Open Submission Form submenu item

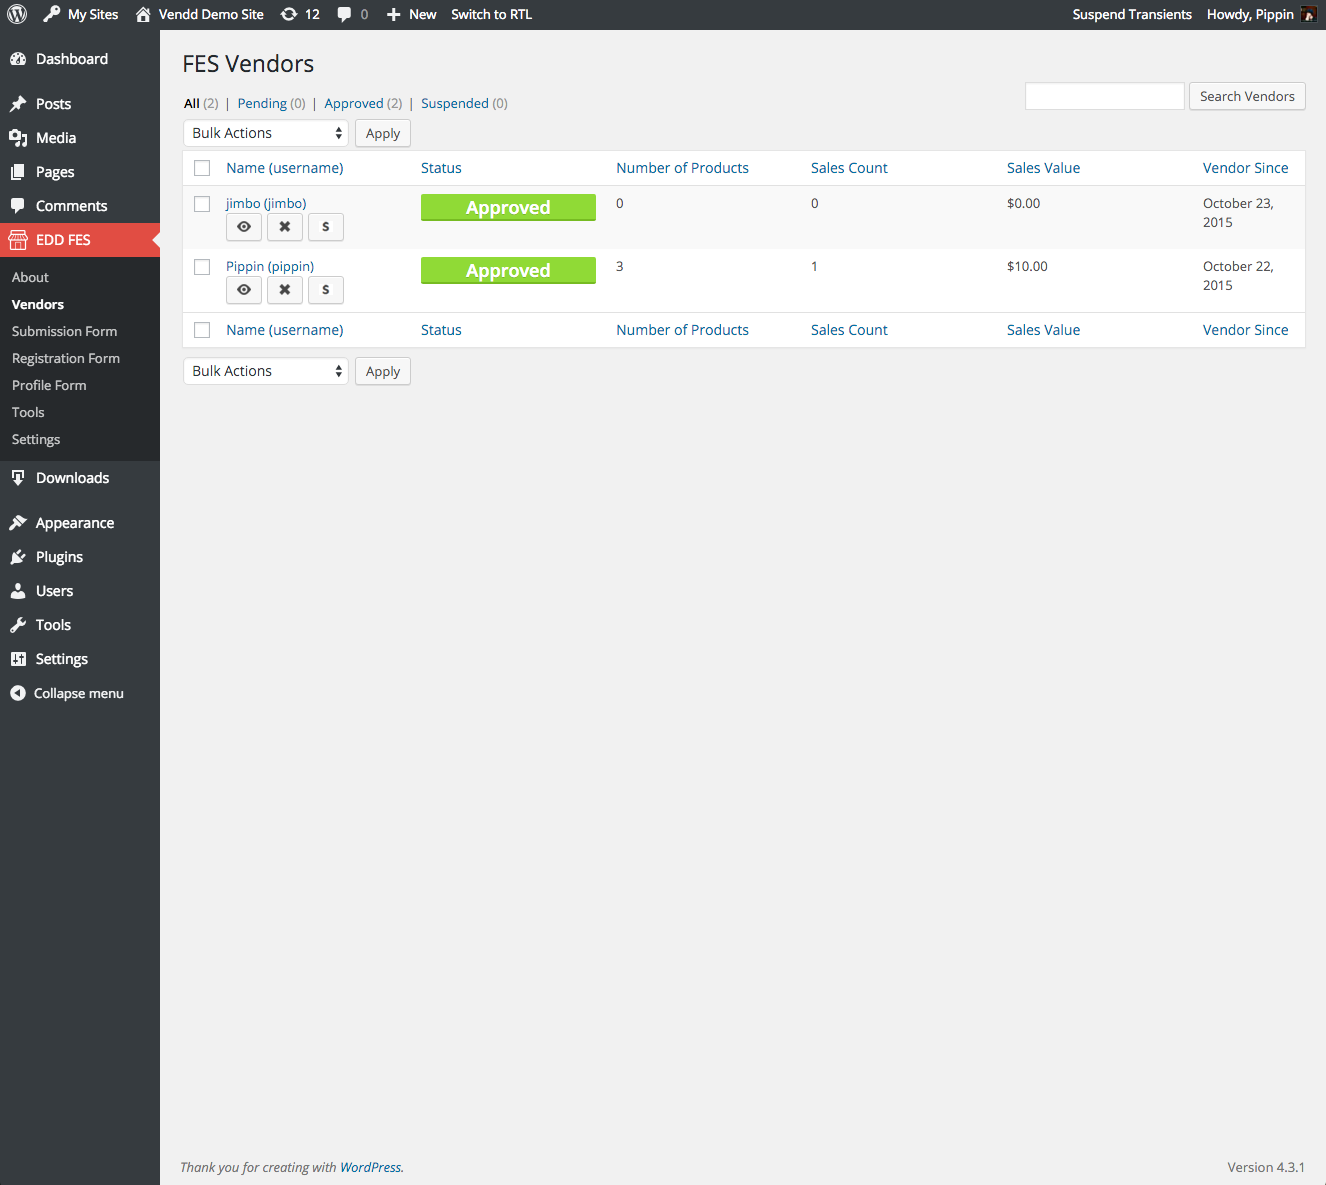click(64, 331)
